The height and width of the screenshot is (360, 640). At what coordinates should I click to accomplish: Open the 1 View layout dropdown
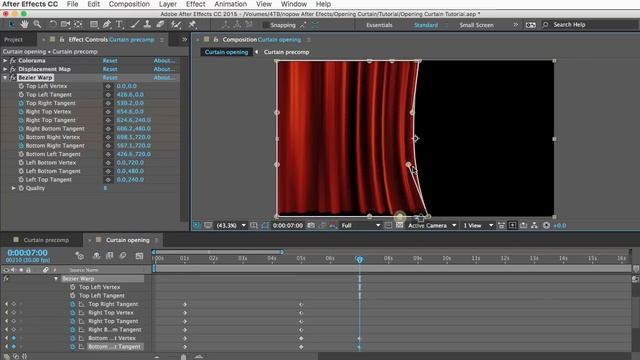[x=478, y=225]
